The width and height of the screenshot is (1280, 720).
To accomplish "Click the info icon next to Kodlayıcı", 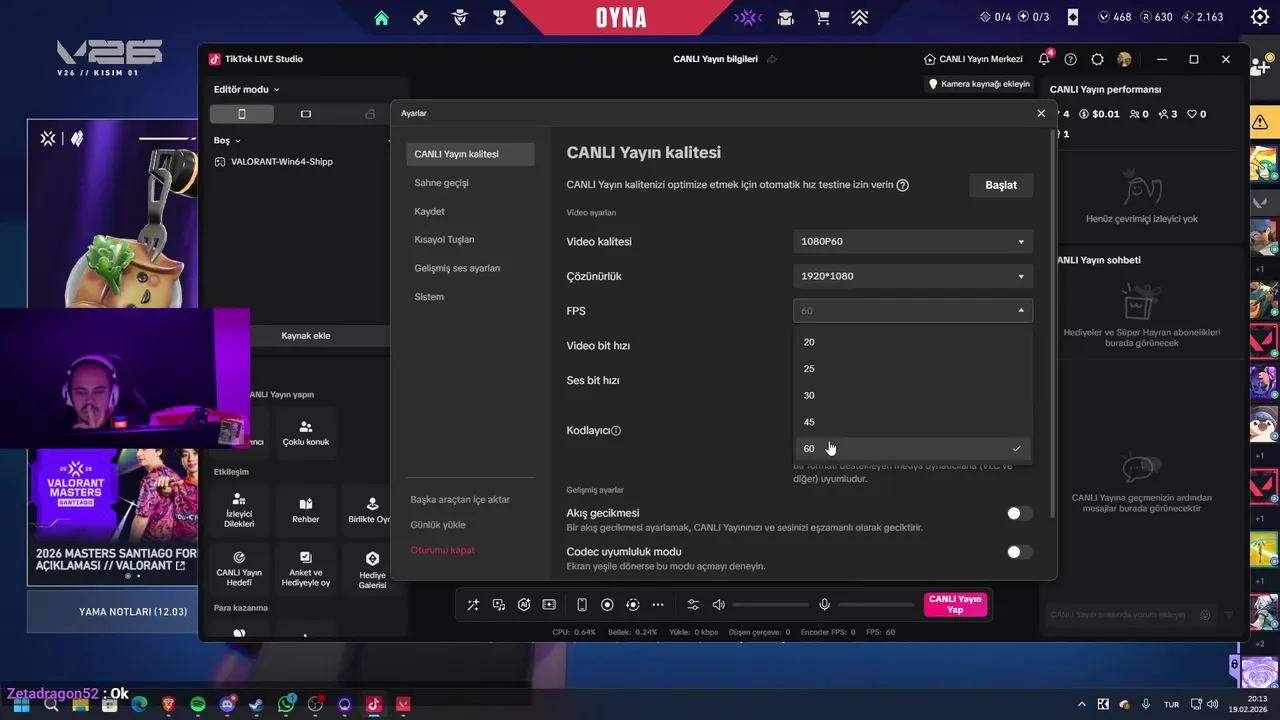I will 616,431.
